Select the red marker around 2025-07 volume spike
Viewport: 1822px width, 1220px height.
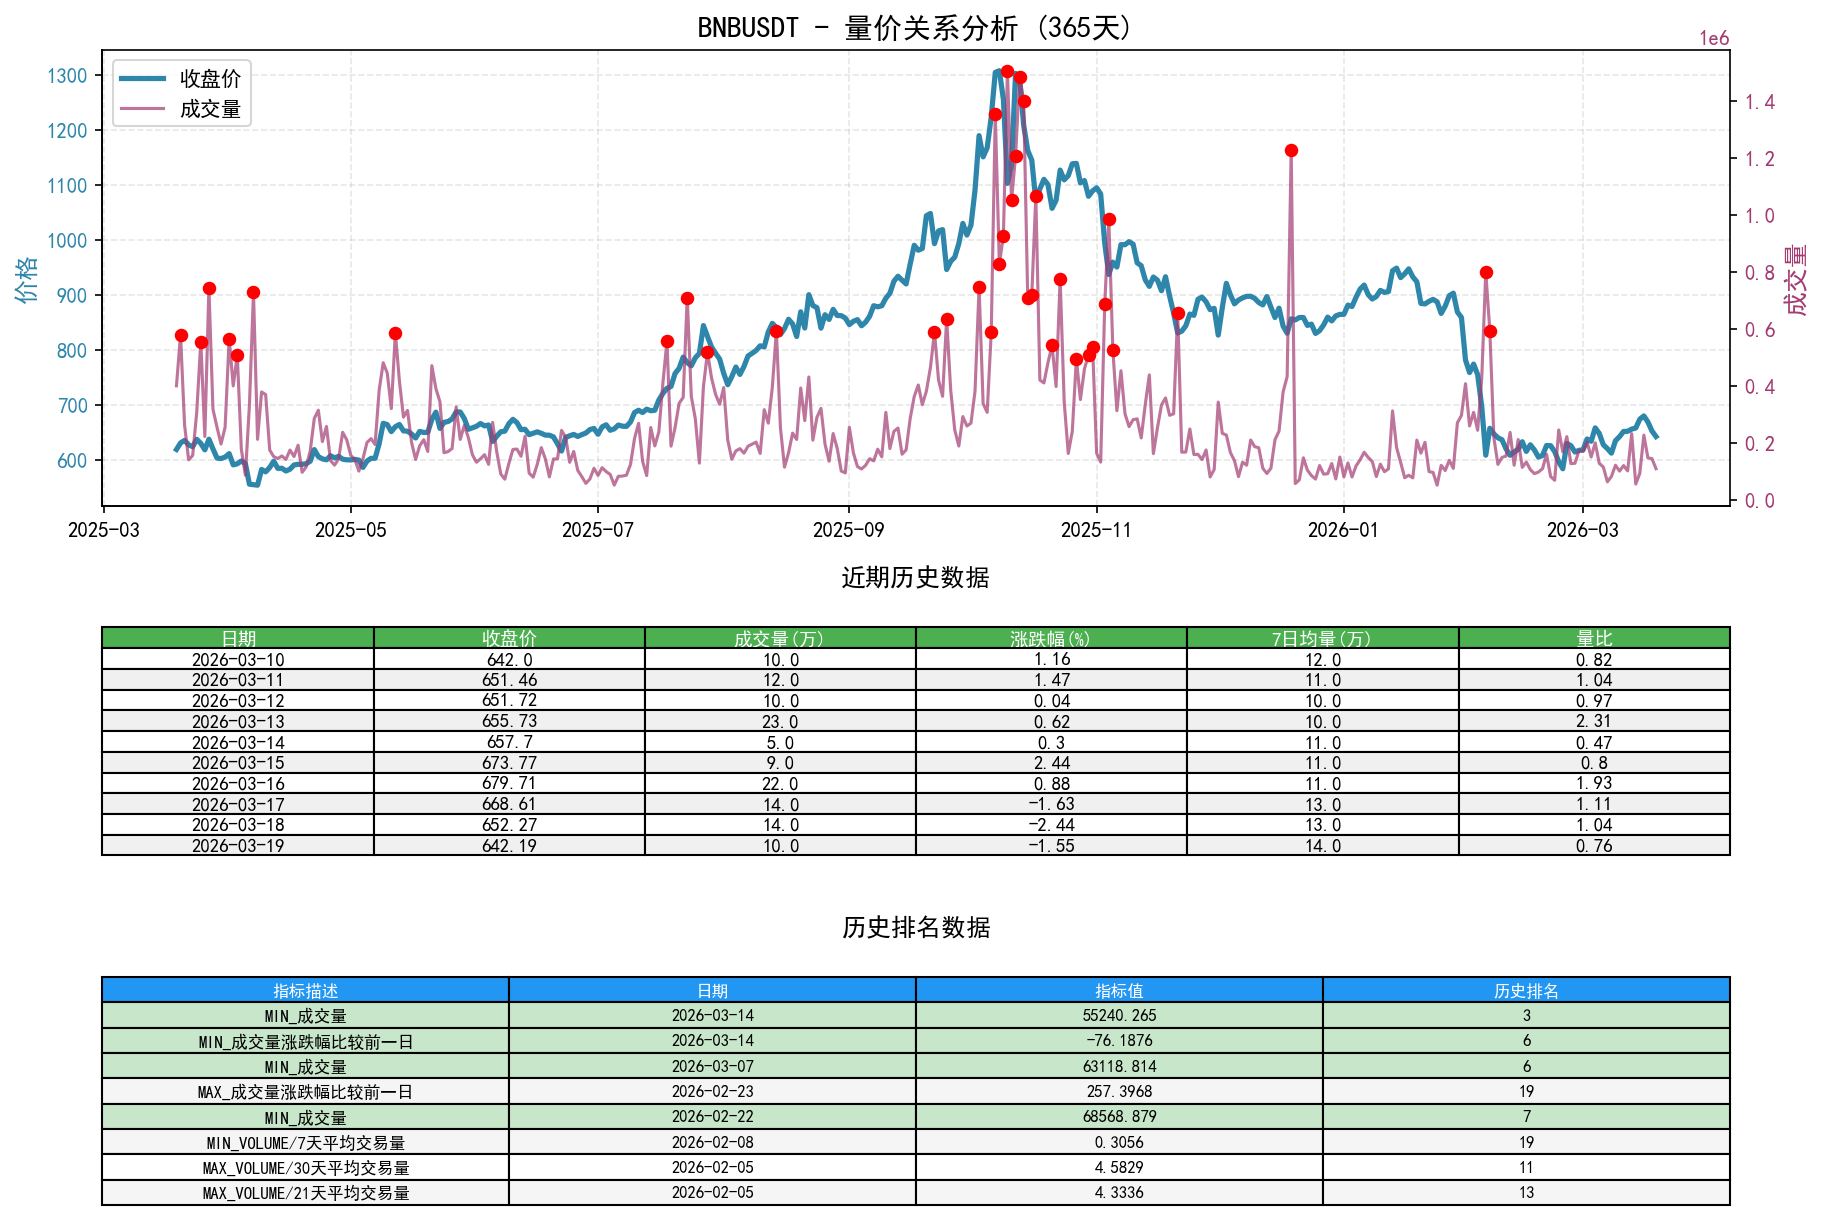[686, 298]
